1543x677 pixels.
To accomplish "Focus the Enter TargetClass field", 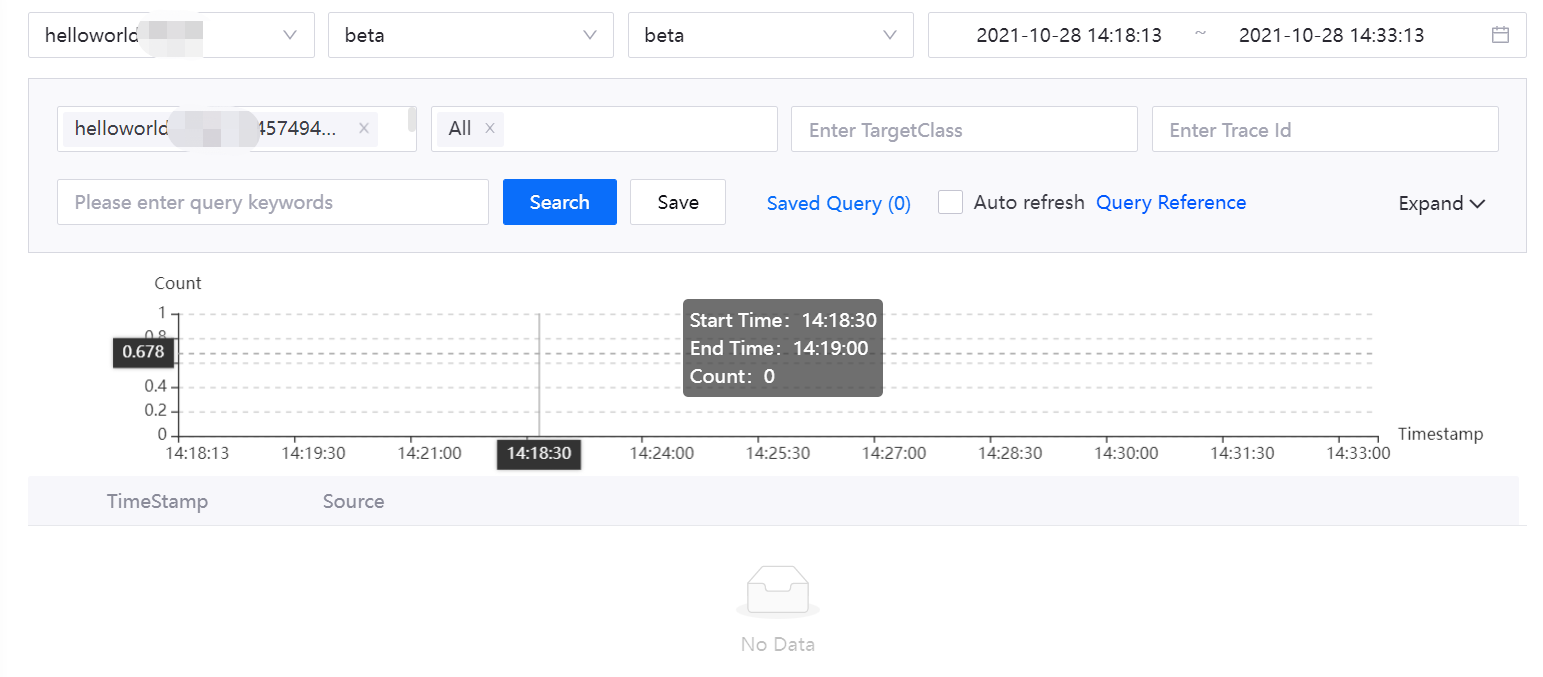I will coord(963,129).
